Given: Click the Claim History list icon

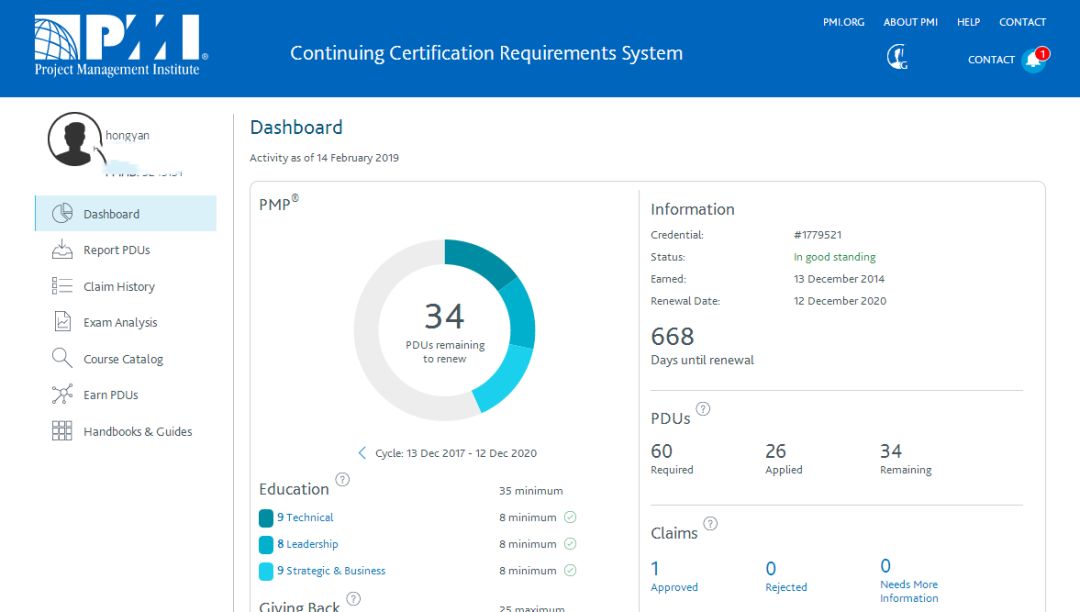Looking at the screenshot, I should (x=62, y=286).
